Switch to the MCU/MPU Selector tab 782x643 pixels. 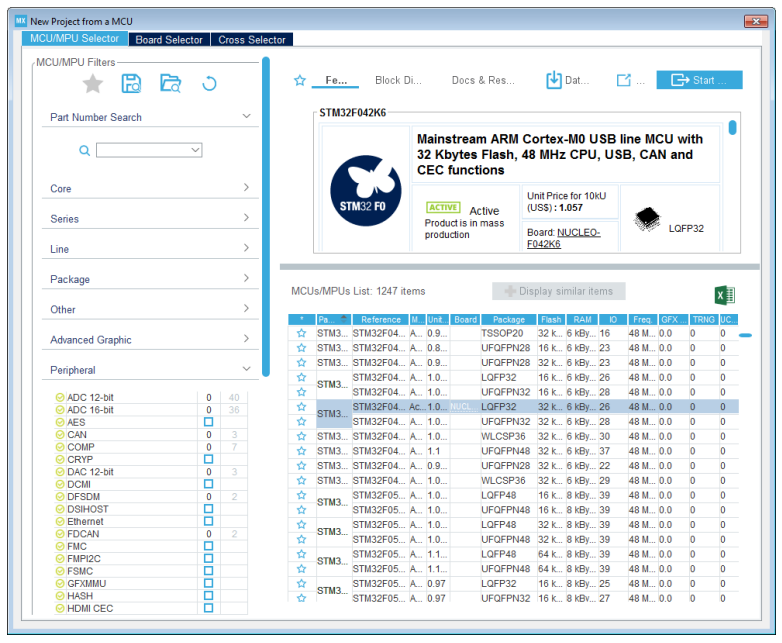[74, 39]
